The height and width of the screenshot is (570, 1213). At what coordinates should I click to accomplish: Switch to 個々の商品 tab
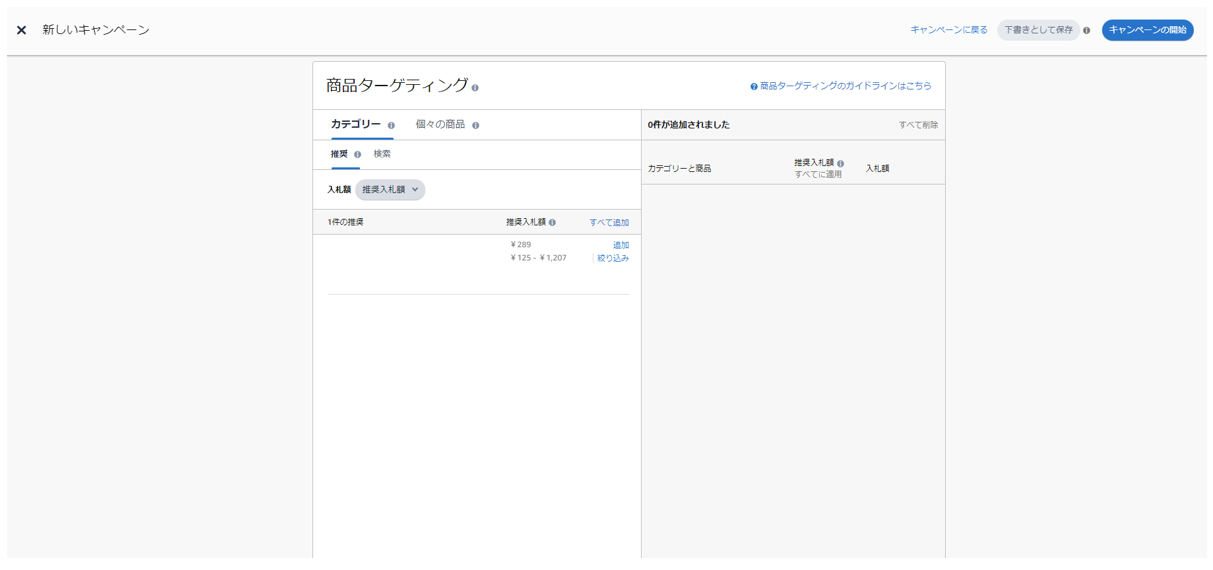[x=440, y=124]
